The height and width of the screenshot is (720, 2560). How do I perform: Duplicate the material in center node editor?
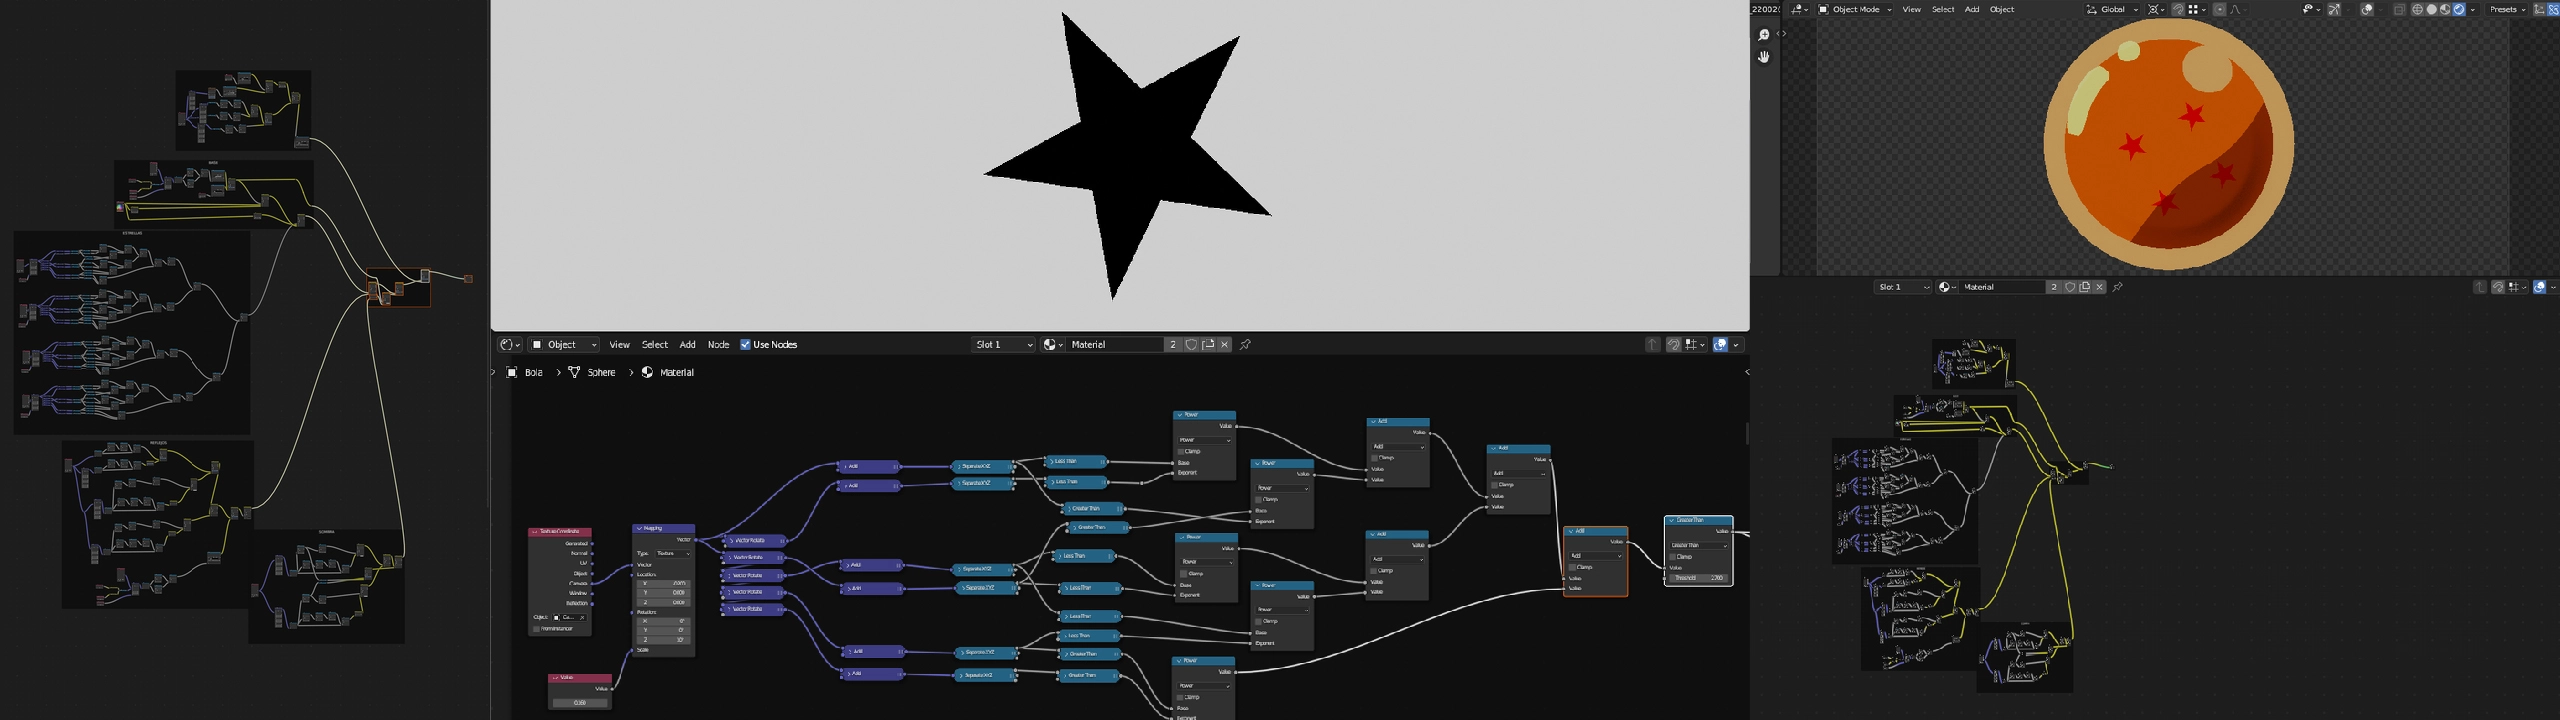(x=1208, y=345)
